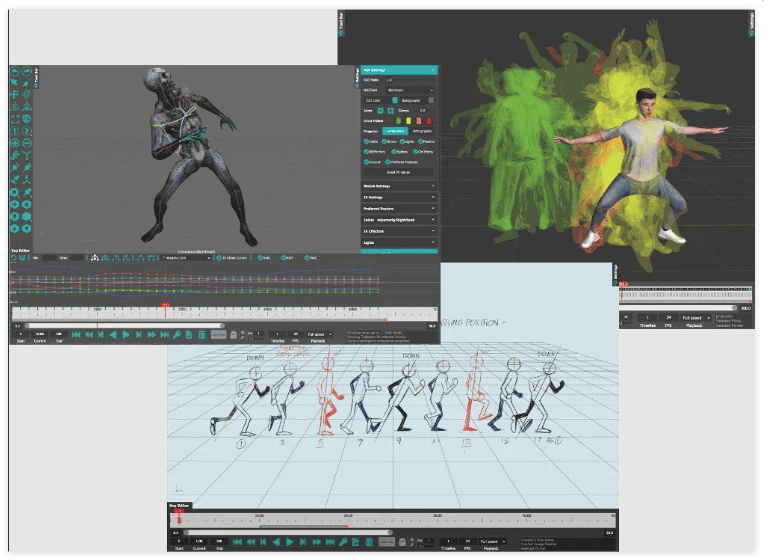Open the Full speed playback dropdown in the zombie window
Image resolution: width=764 pixels, height=560 pixels.
tap(319, 334)
